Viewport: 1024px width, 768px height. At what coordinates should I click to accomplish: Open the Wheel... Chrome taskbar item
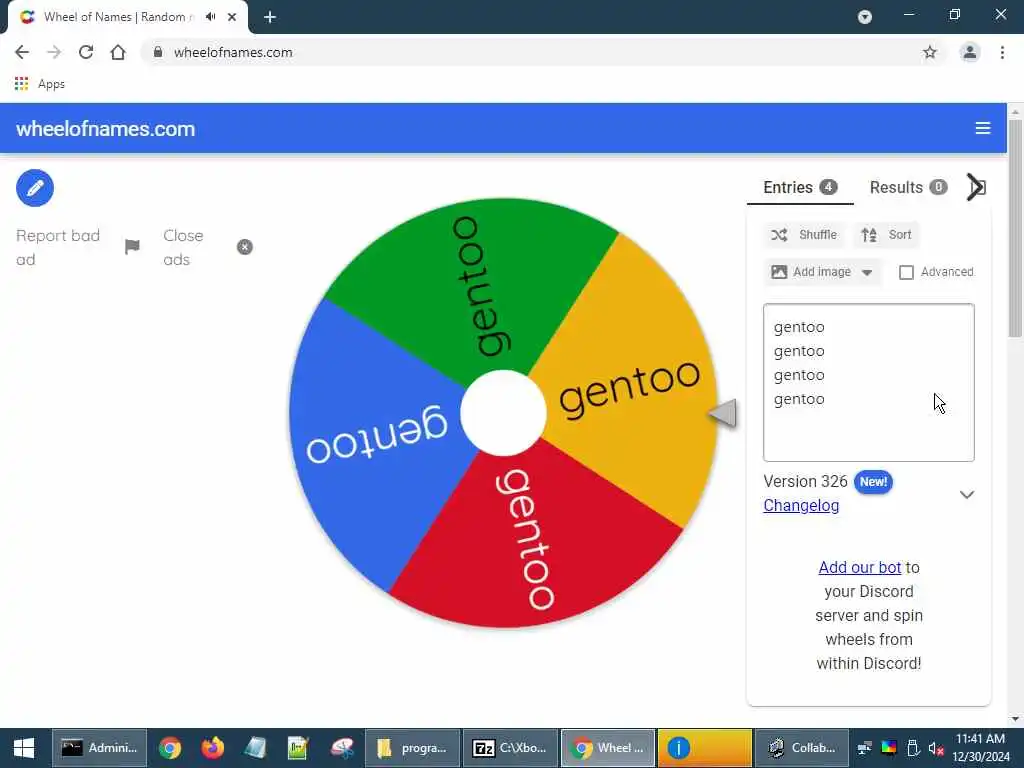608,748
